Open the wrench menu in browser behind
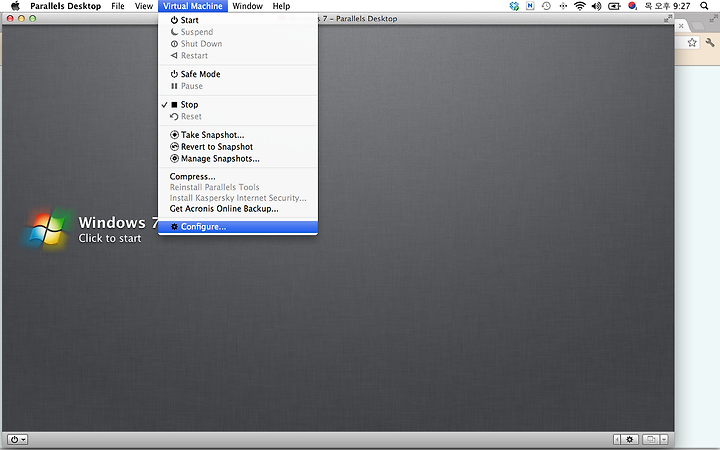The image size is (720, 450). [710, 43]
